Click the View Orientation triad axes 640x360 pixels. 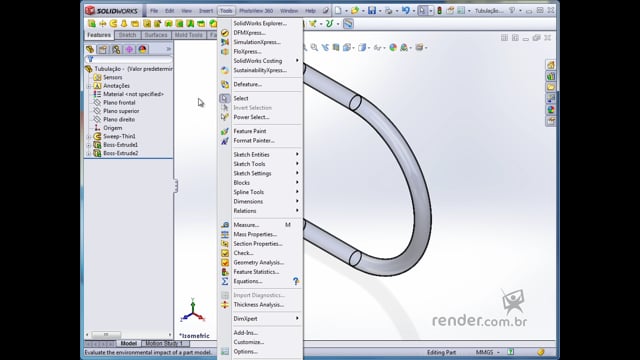click(x=192, y=311)
